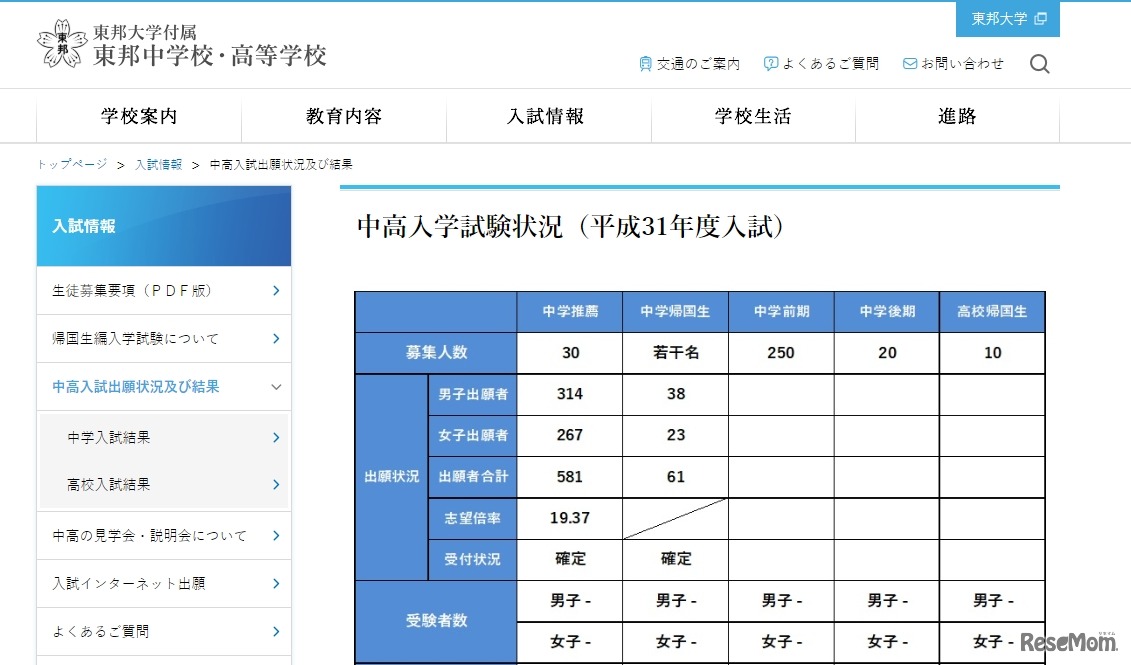Select 入試情報 in the main navigation
1131x665 pixels.
click(x=546, y=116)
